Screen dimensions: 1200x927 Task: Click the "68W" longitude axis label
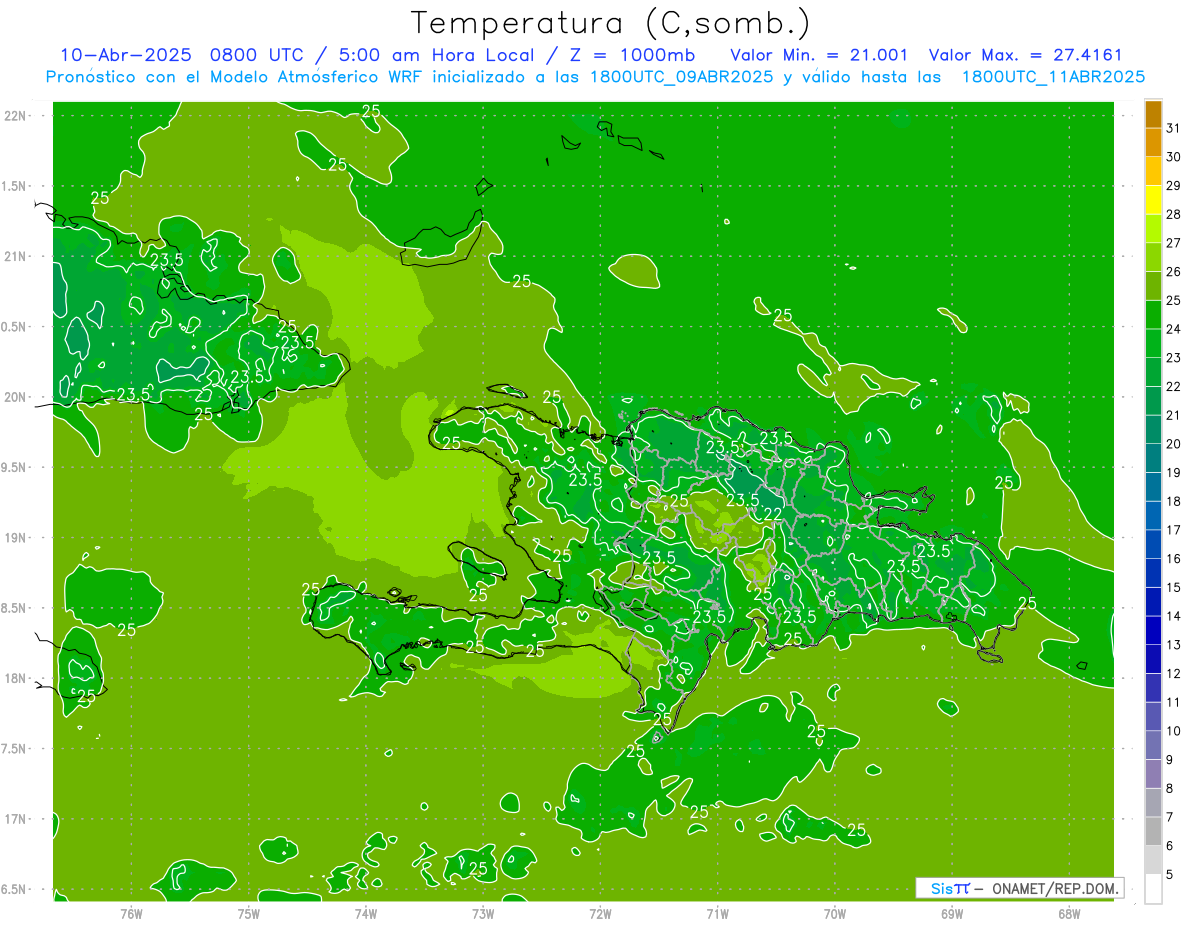click(x=1069, y=913)
